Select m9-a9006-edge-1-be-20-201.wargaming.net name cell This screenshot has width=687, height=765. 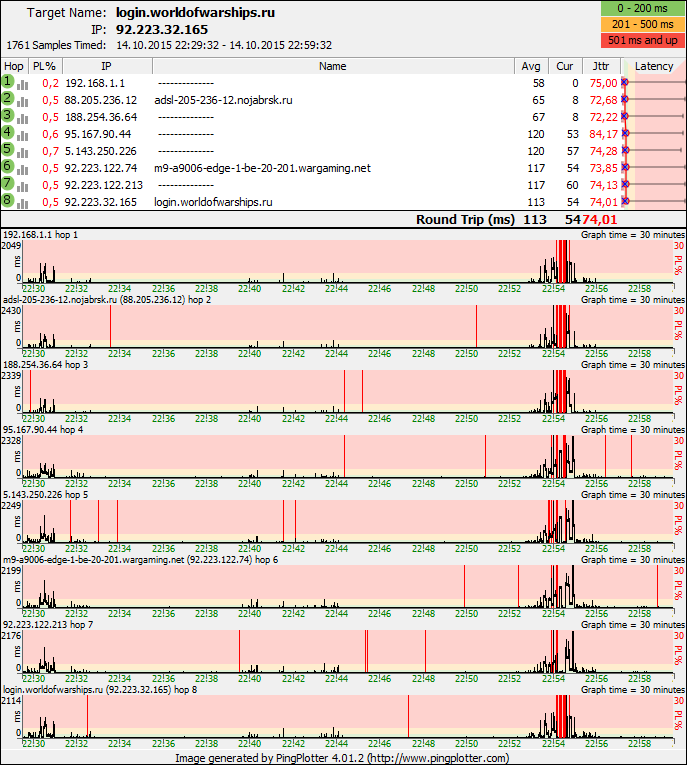click(263, 168)
